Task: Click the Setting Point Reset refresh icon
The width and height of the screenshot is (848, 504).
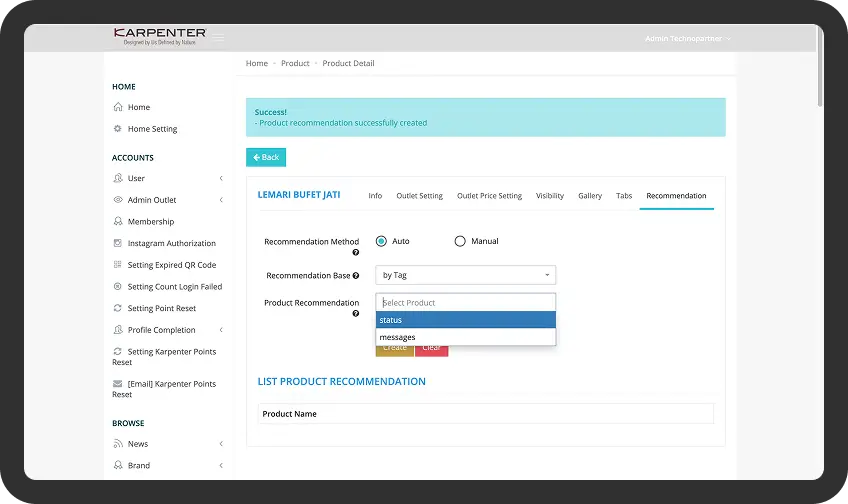Action: click(x=118, y=308)
